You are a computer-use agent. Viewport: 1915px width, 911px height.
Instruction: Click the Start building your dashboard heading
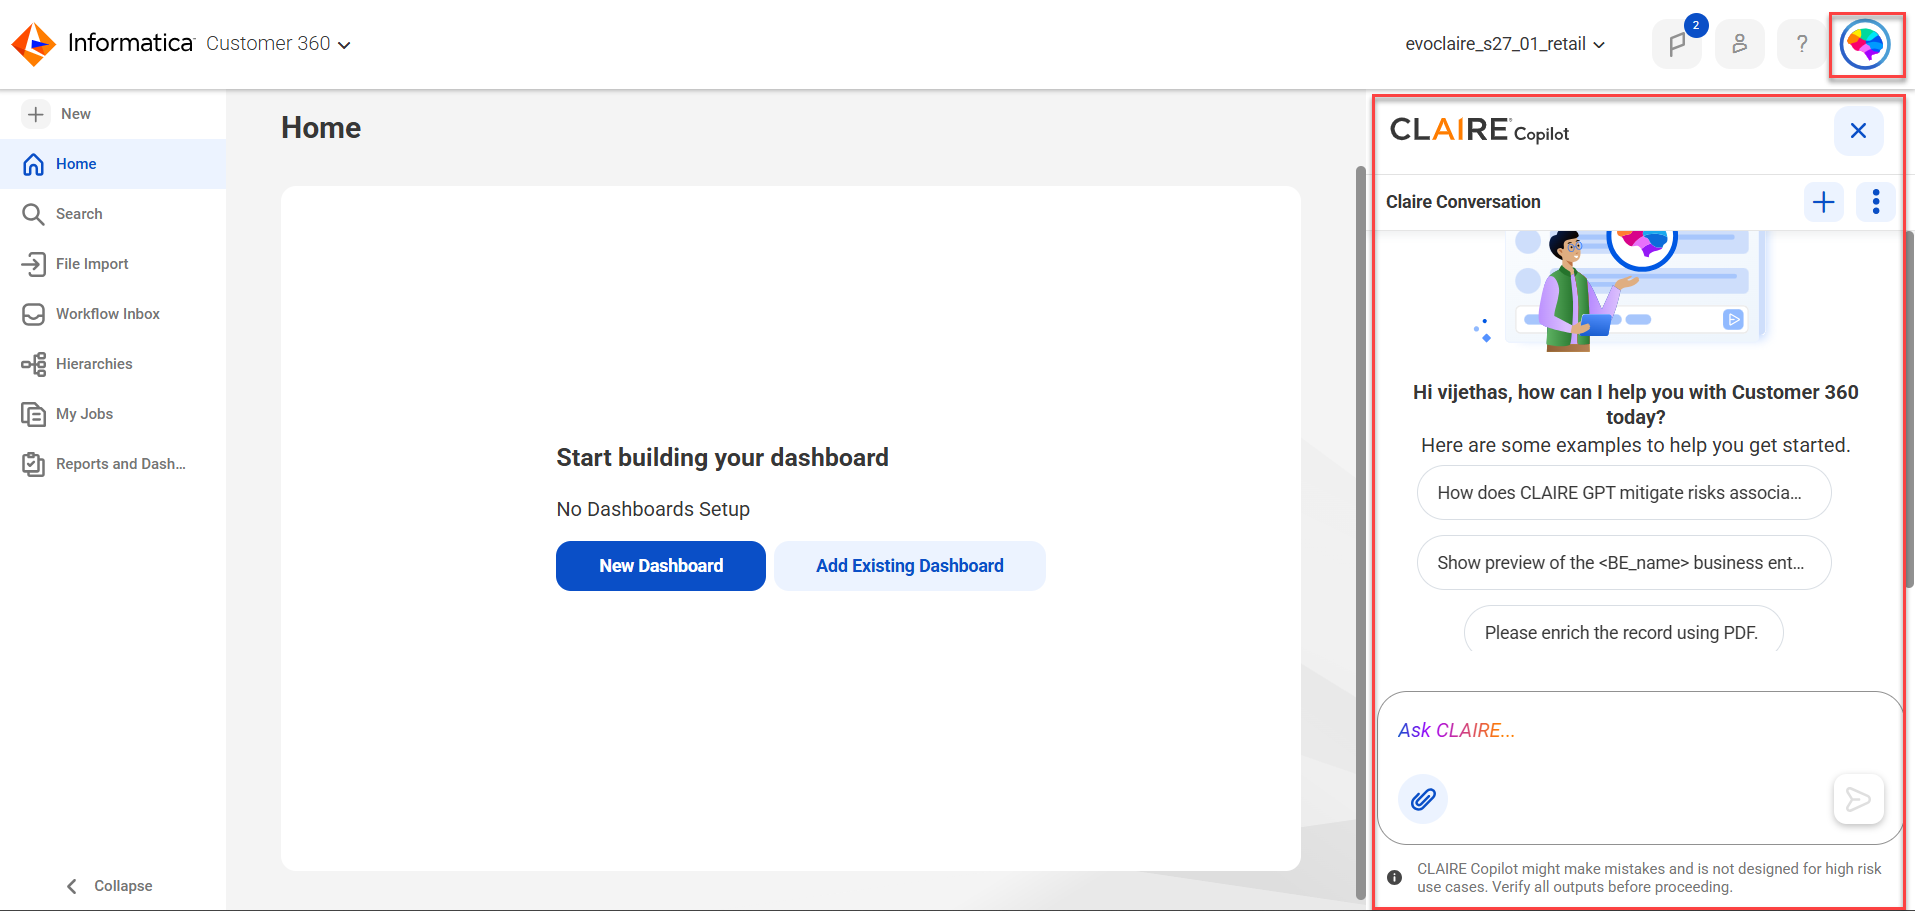click(722, 458)
